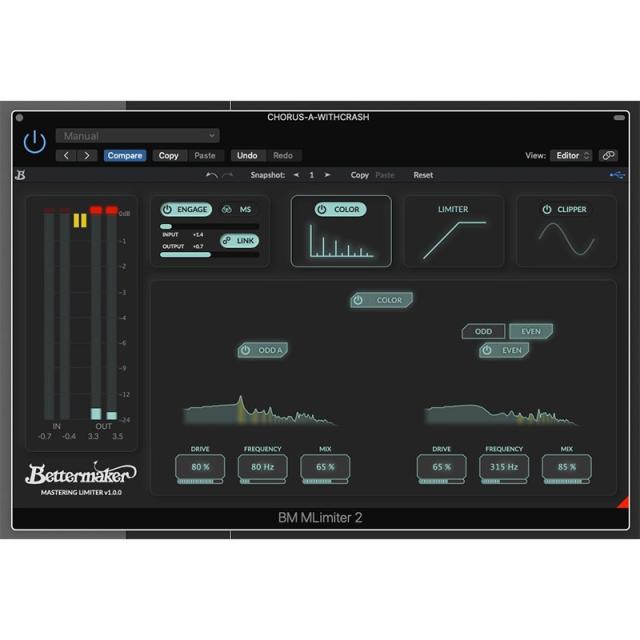The width and height of the screenshot is (640, 640).
Task: Go to next preset arrow
Action: coord(87,156)
